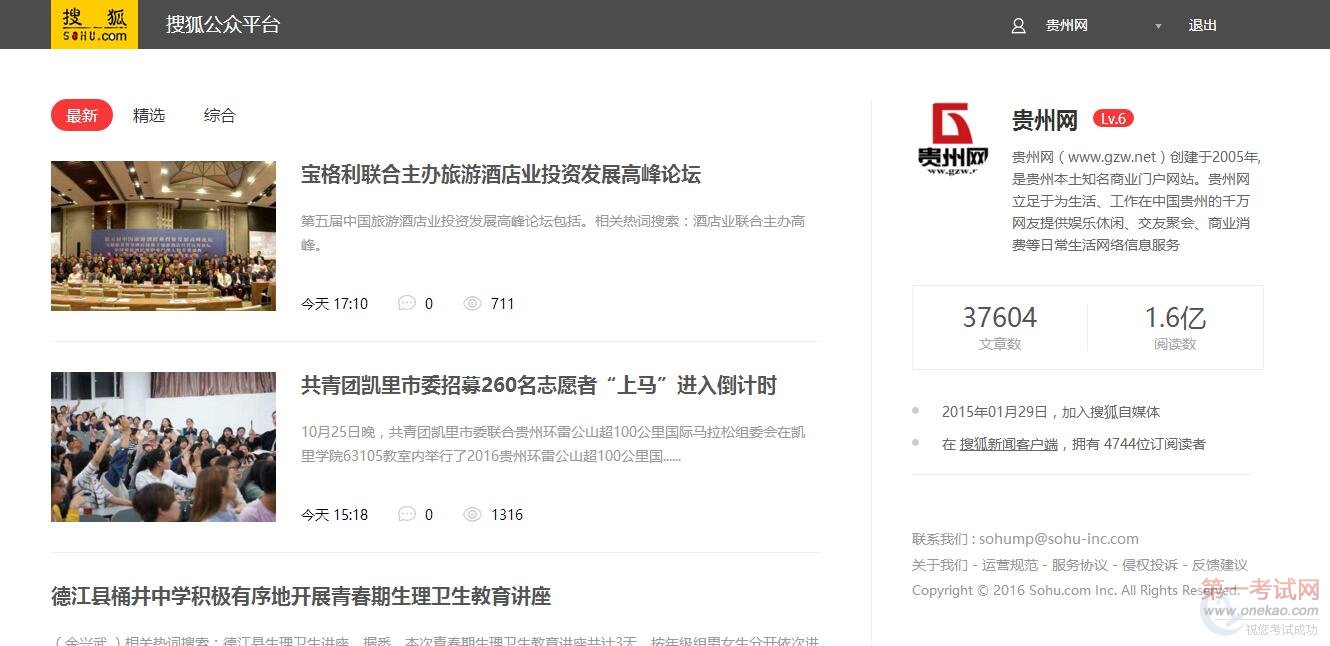The image size is (1330, 646).
Task: Click the 今天 15:18 timestamp
Action: (334, 514)
